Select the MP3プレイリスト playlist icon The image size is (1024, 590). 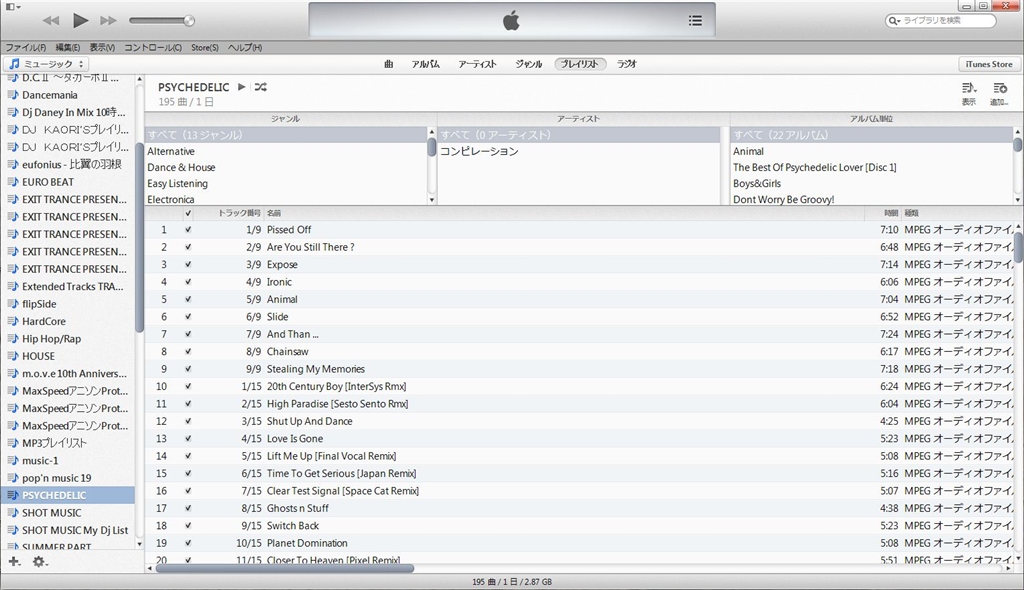tap(12, 443)
